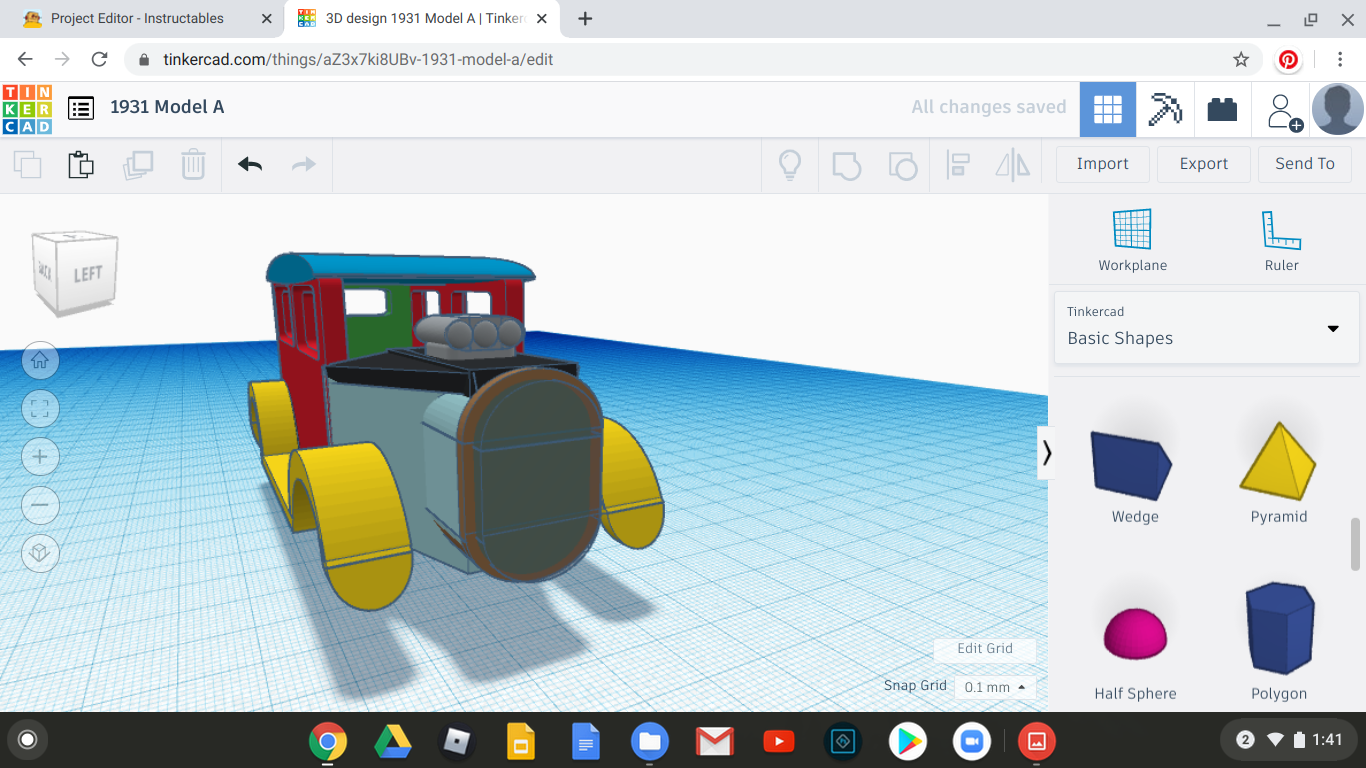Select the Group tool in the toolbar
The height and width of the screenshot is (768, 1366).
point(846,164)
